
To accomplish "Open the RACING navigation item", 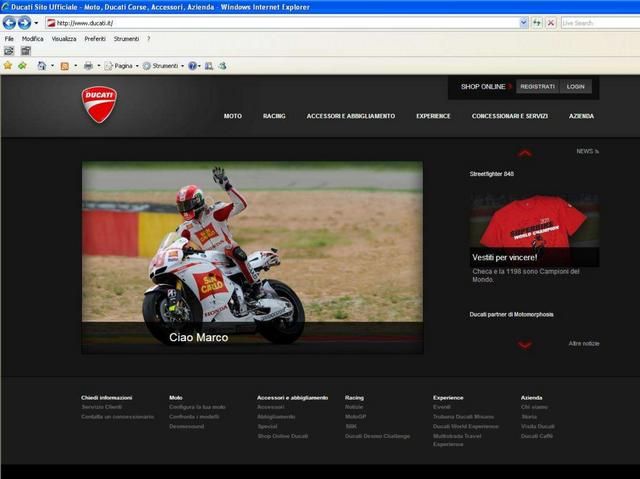I will pyautogui.click(x=274, y=116).
